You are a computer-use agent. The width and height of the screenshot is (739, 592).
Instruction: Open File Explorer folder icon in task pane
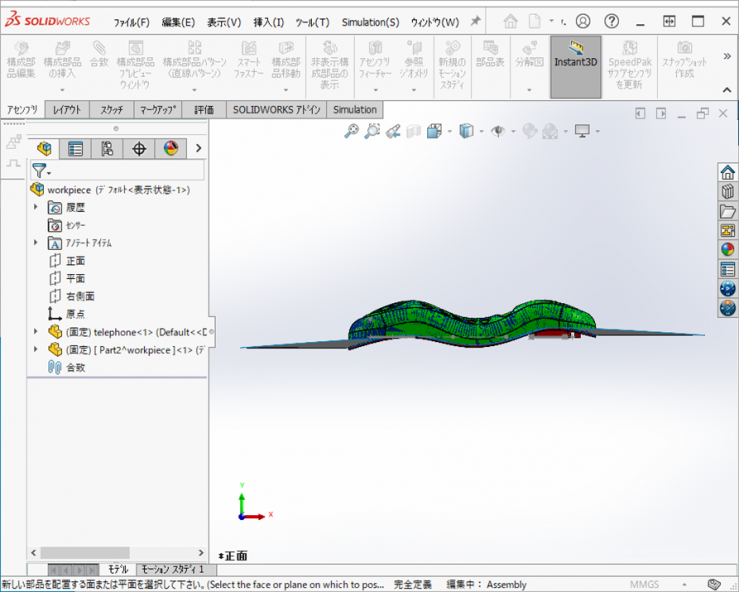(727, 211)
